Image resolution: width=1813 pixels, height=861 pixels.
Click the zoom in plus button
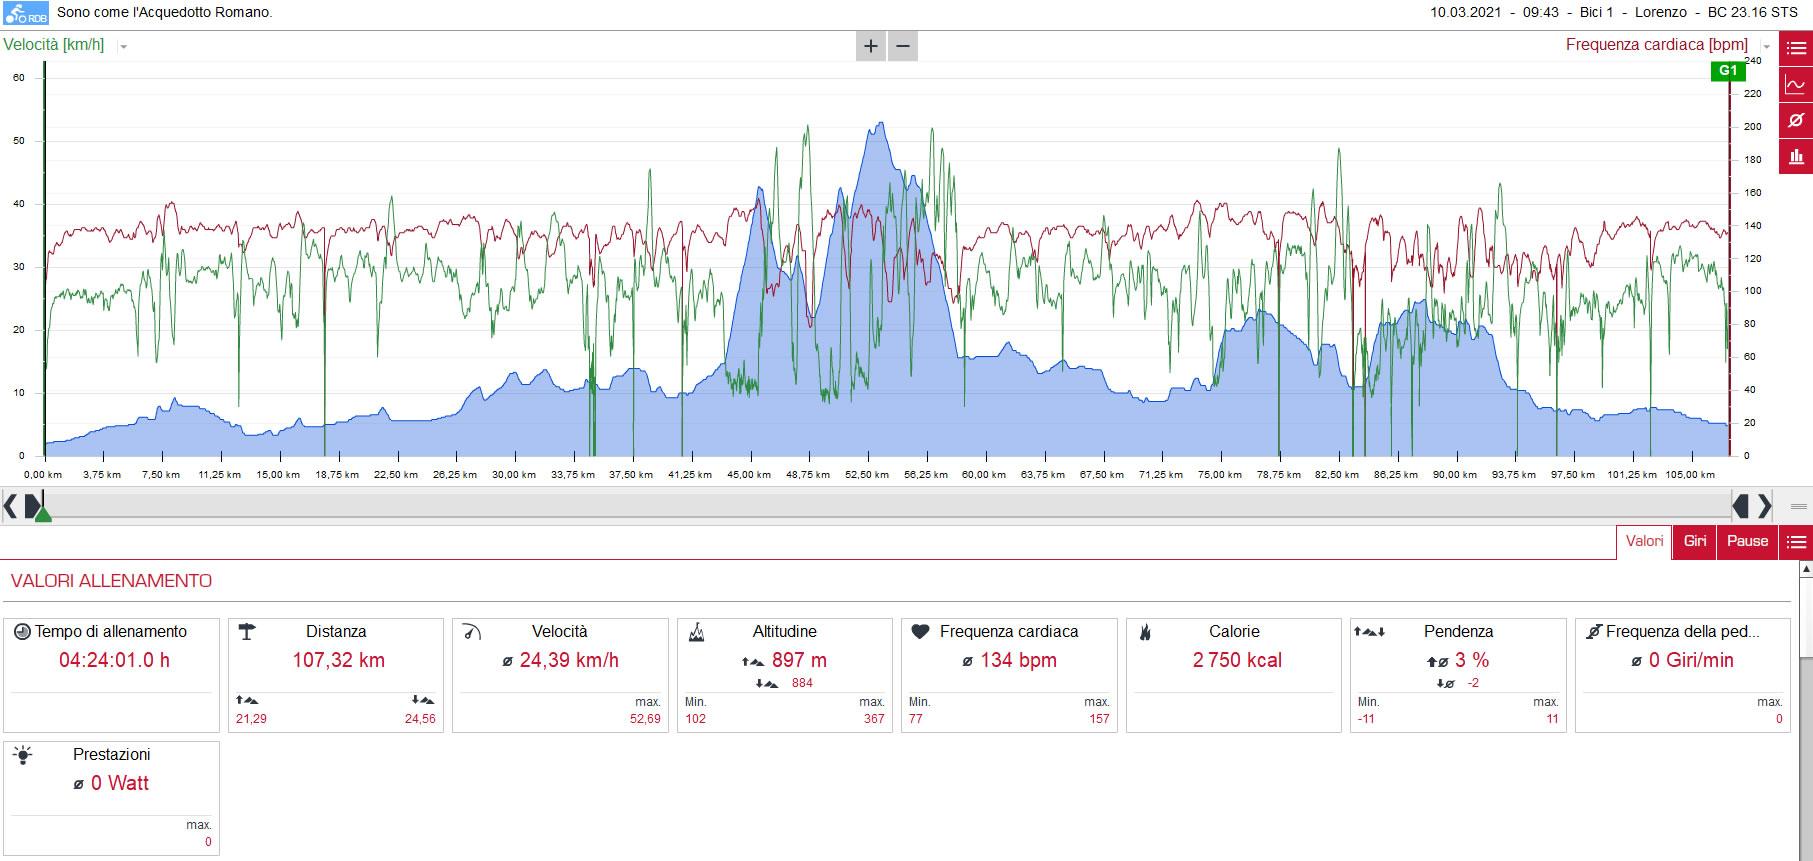pyautogui.click(x=871, y=46)
